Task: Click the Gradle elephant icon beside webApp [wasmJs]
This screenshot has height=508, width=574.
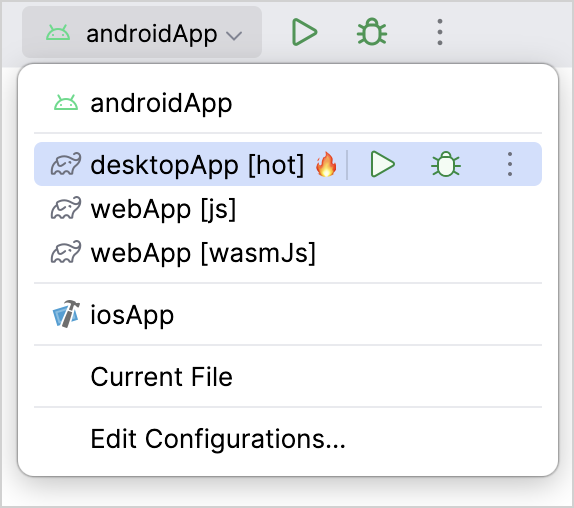Action: click(66, 251)
